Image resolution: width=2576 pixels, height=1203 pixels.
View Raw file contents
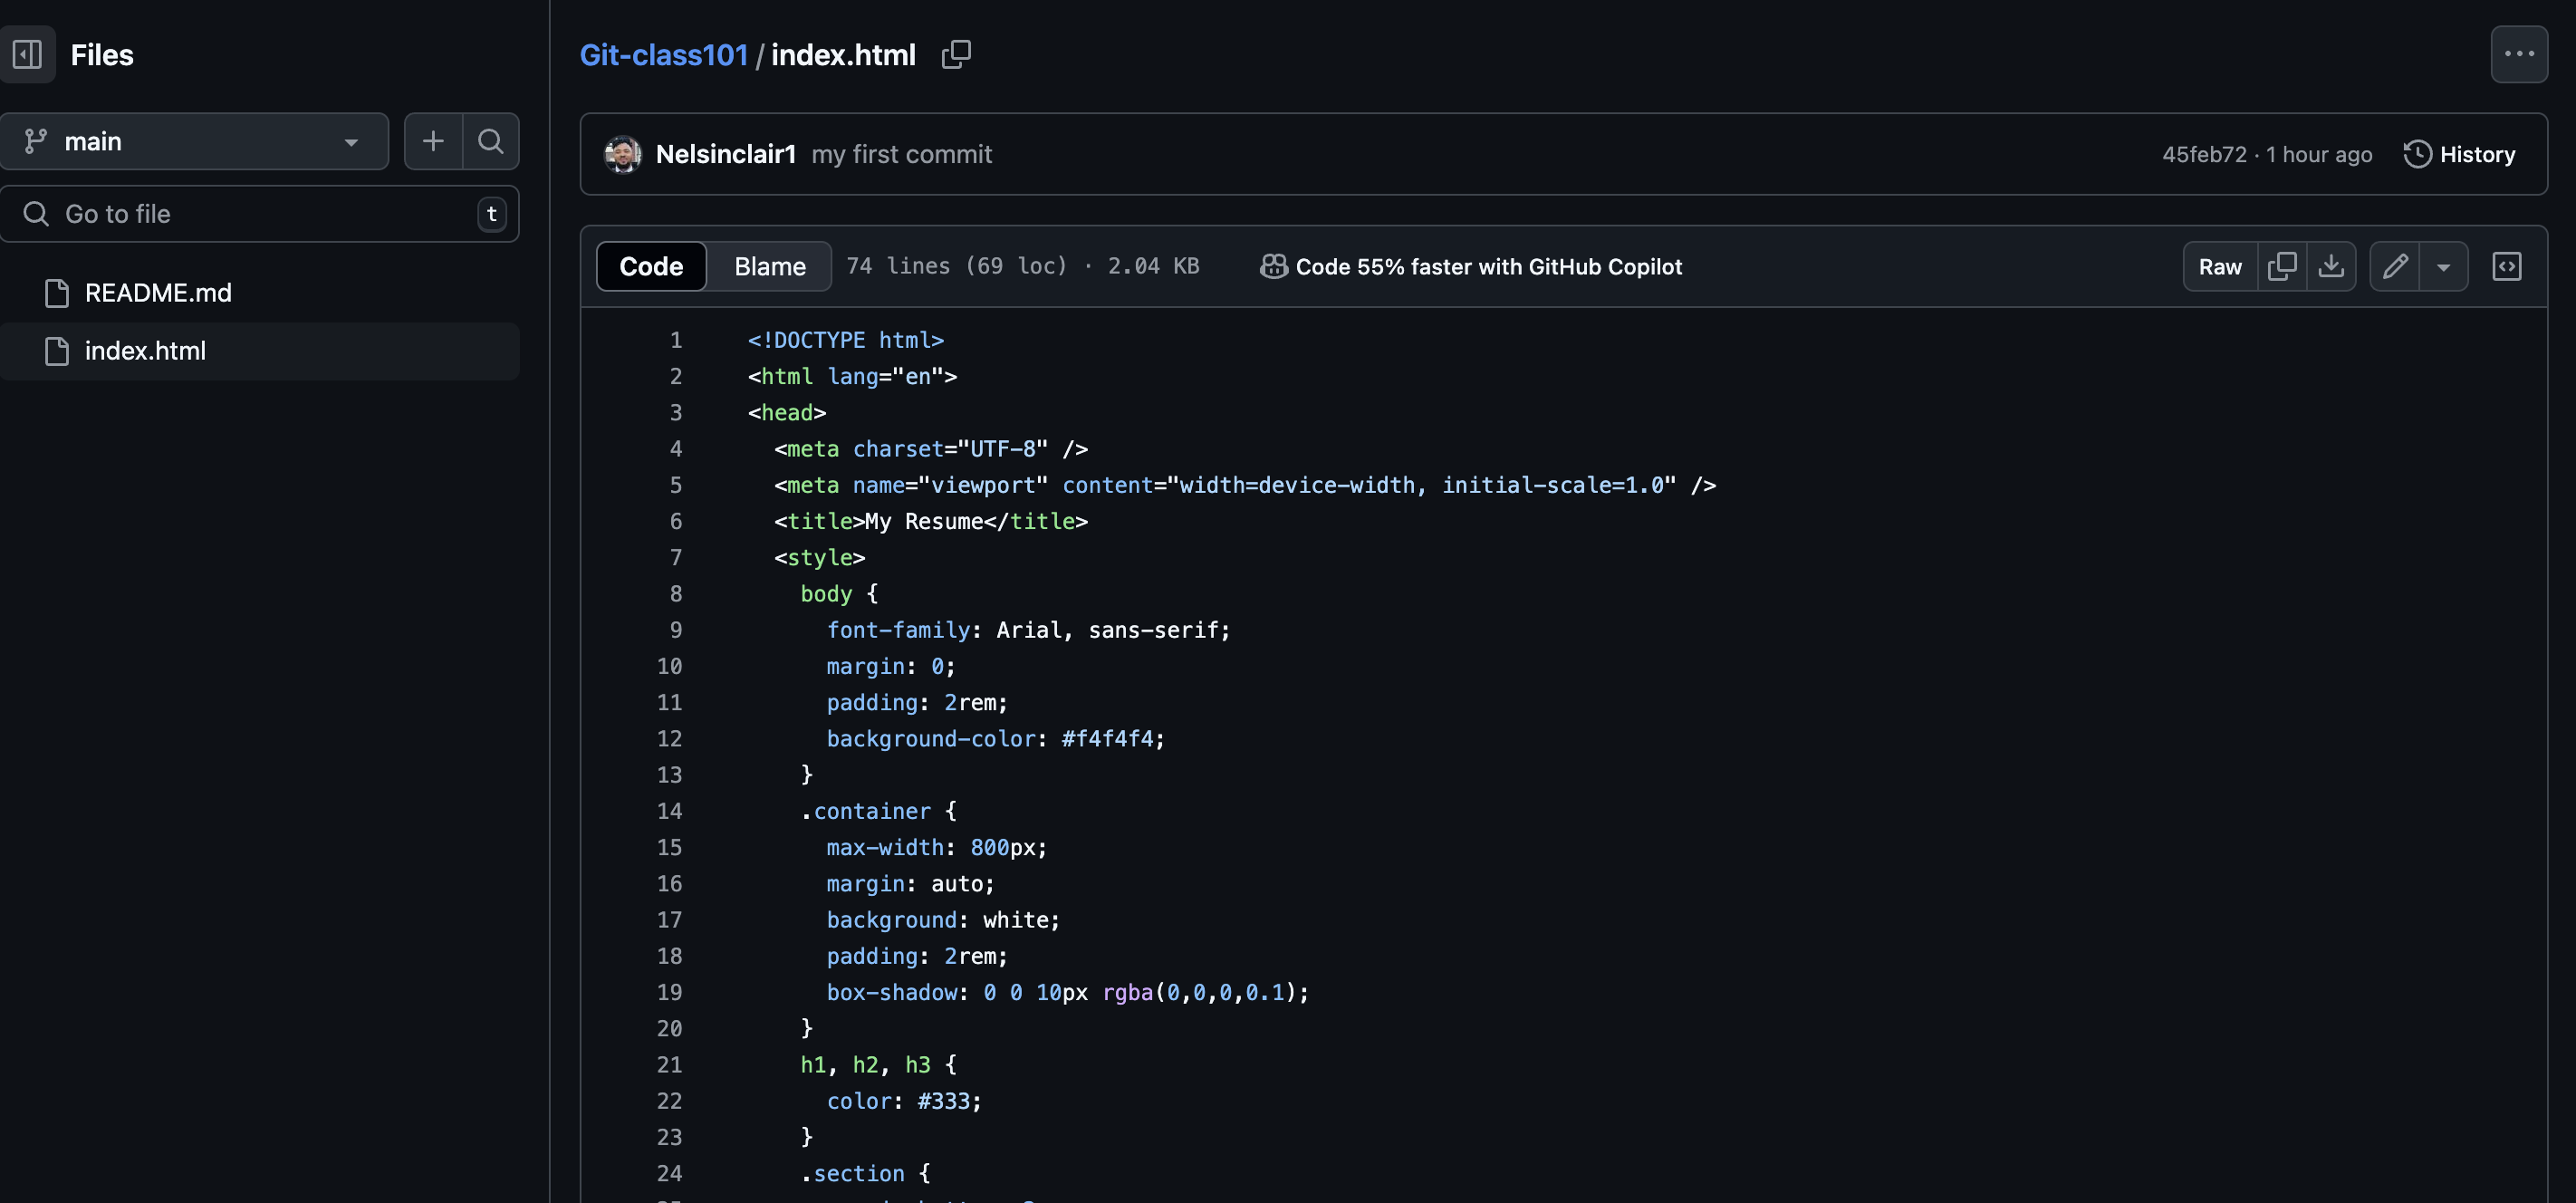click(2220, 266)
